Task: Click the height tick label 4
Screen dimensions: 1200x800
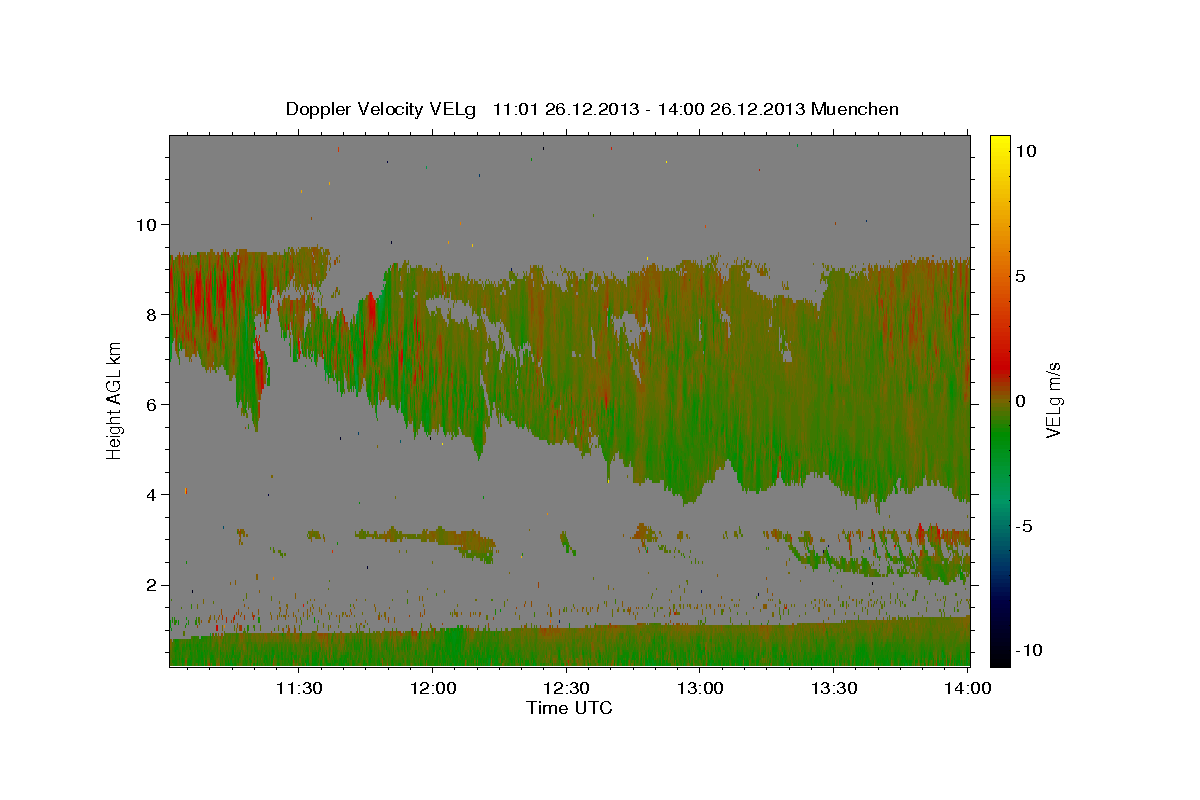Action: [150, 494]
